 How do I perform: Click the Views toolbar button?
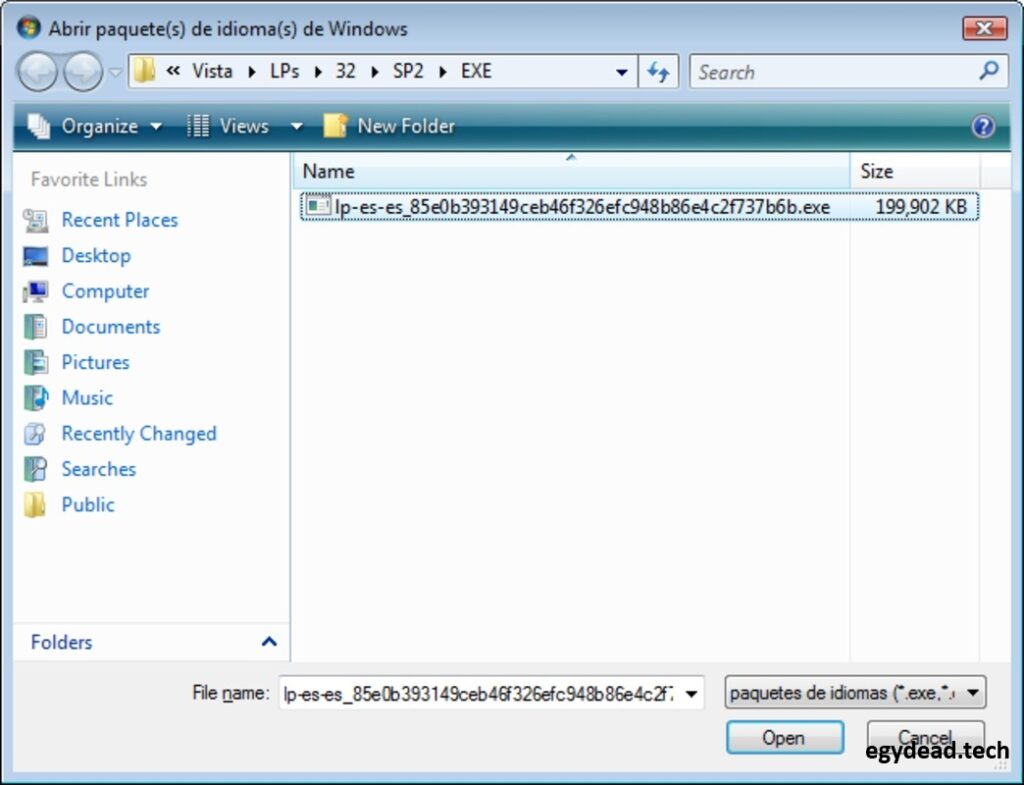pyautogui.click(x=229, y=126)
